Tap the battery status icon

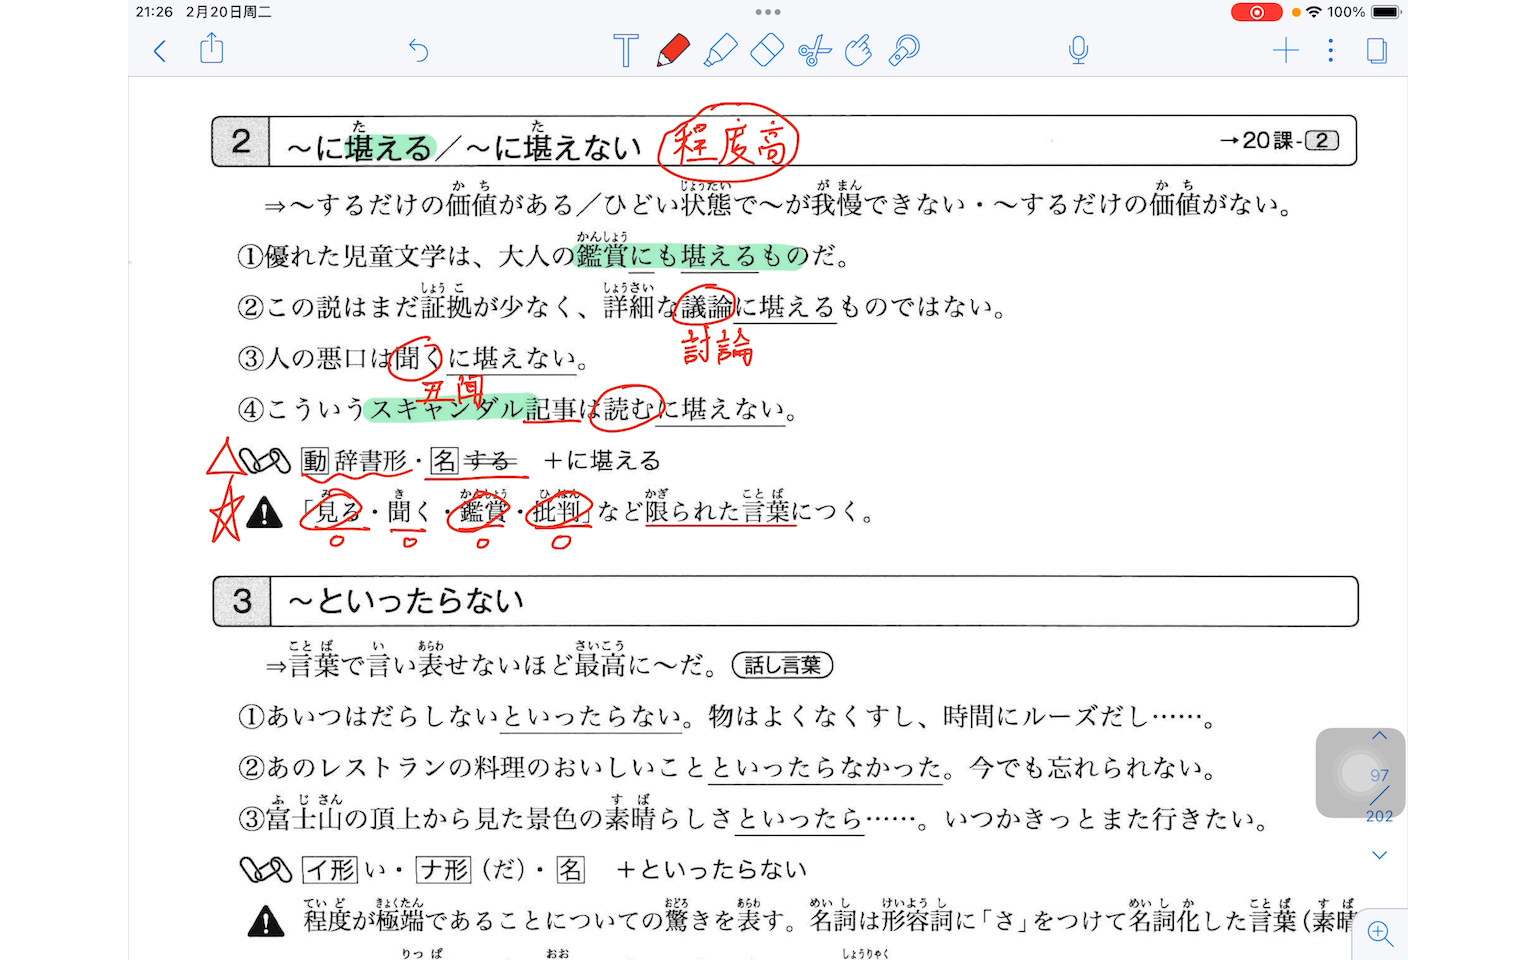click(x=1386, y=12)
